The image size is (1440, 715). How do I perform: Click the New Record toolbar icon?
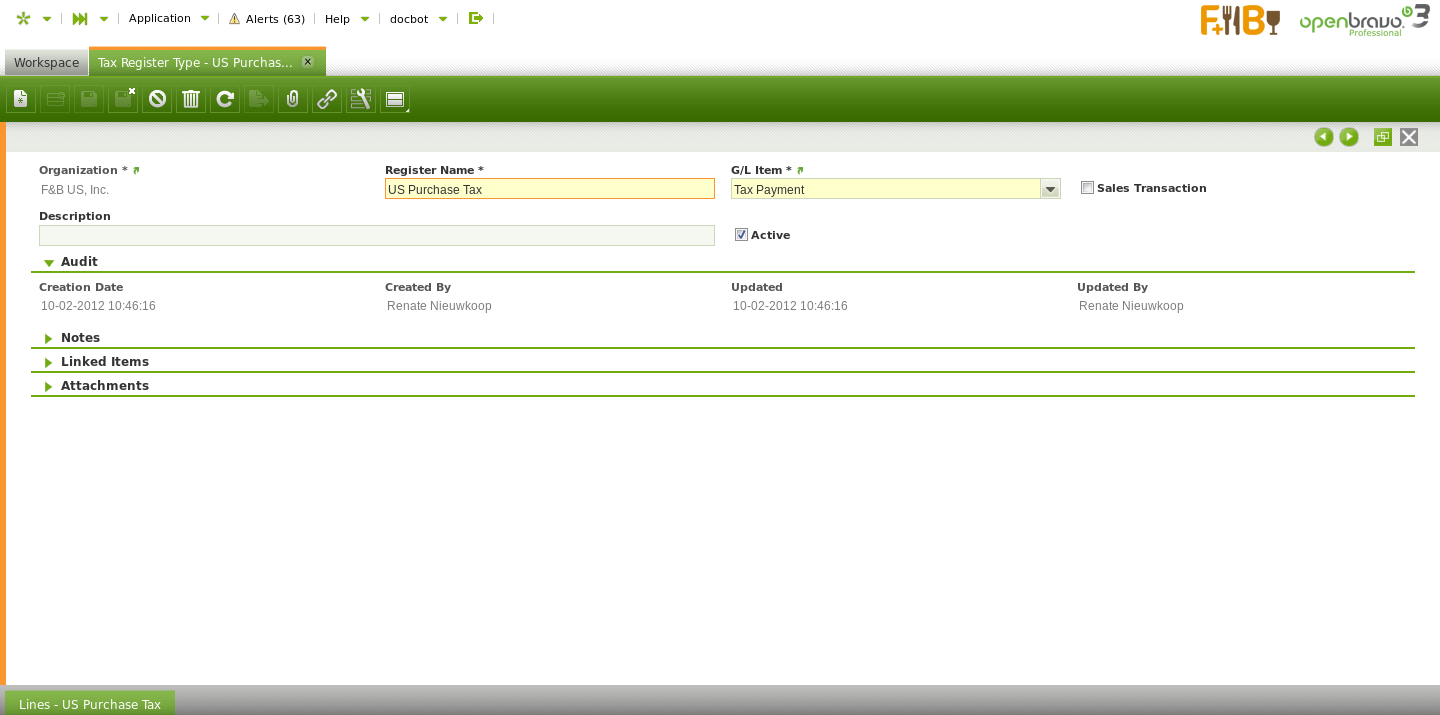coord(21,99)
